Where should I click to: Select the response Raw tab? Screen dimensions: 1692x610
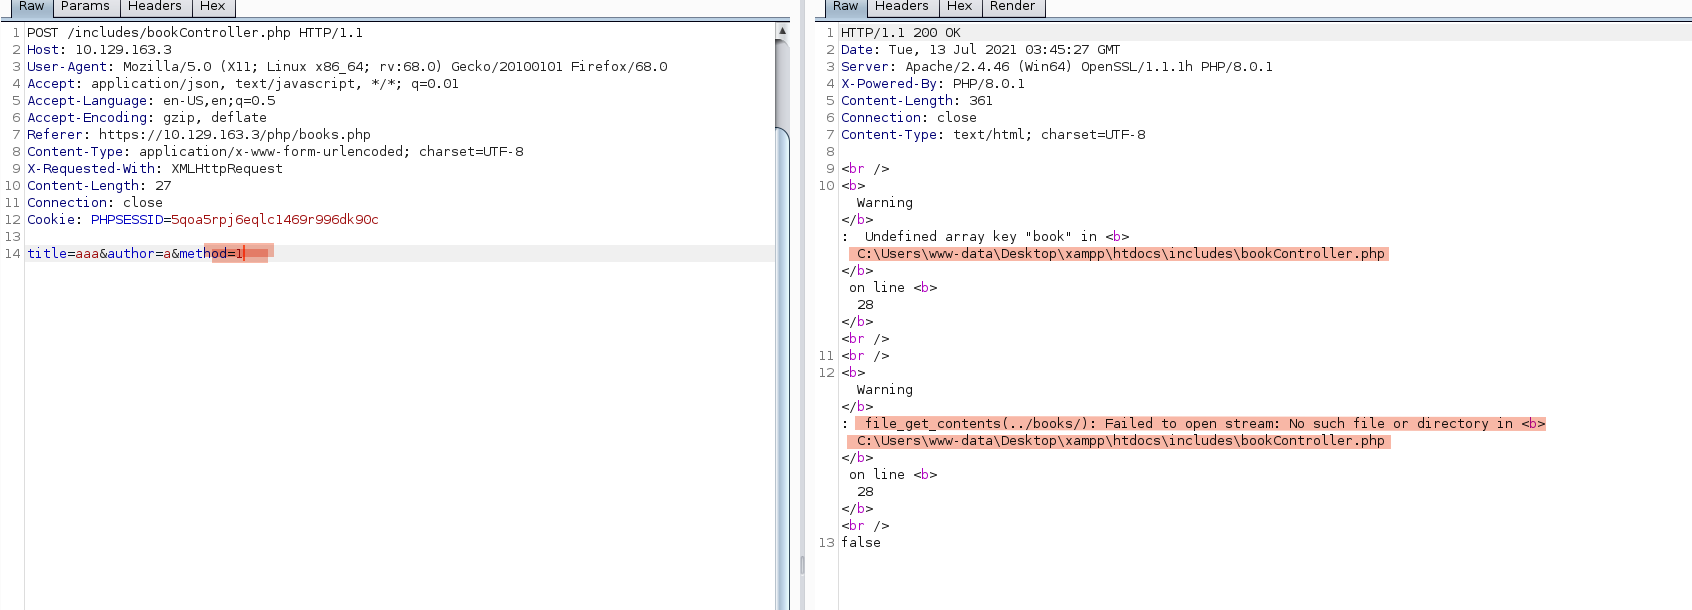click(x=845, y=7)
